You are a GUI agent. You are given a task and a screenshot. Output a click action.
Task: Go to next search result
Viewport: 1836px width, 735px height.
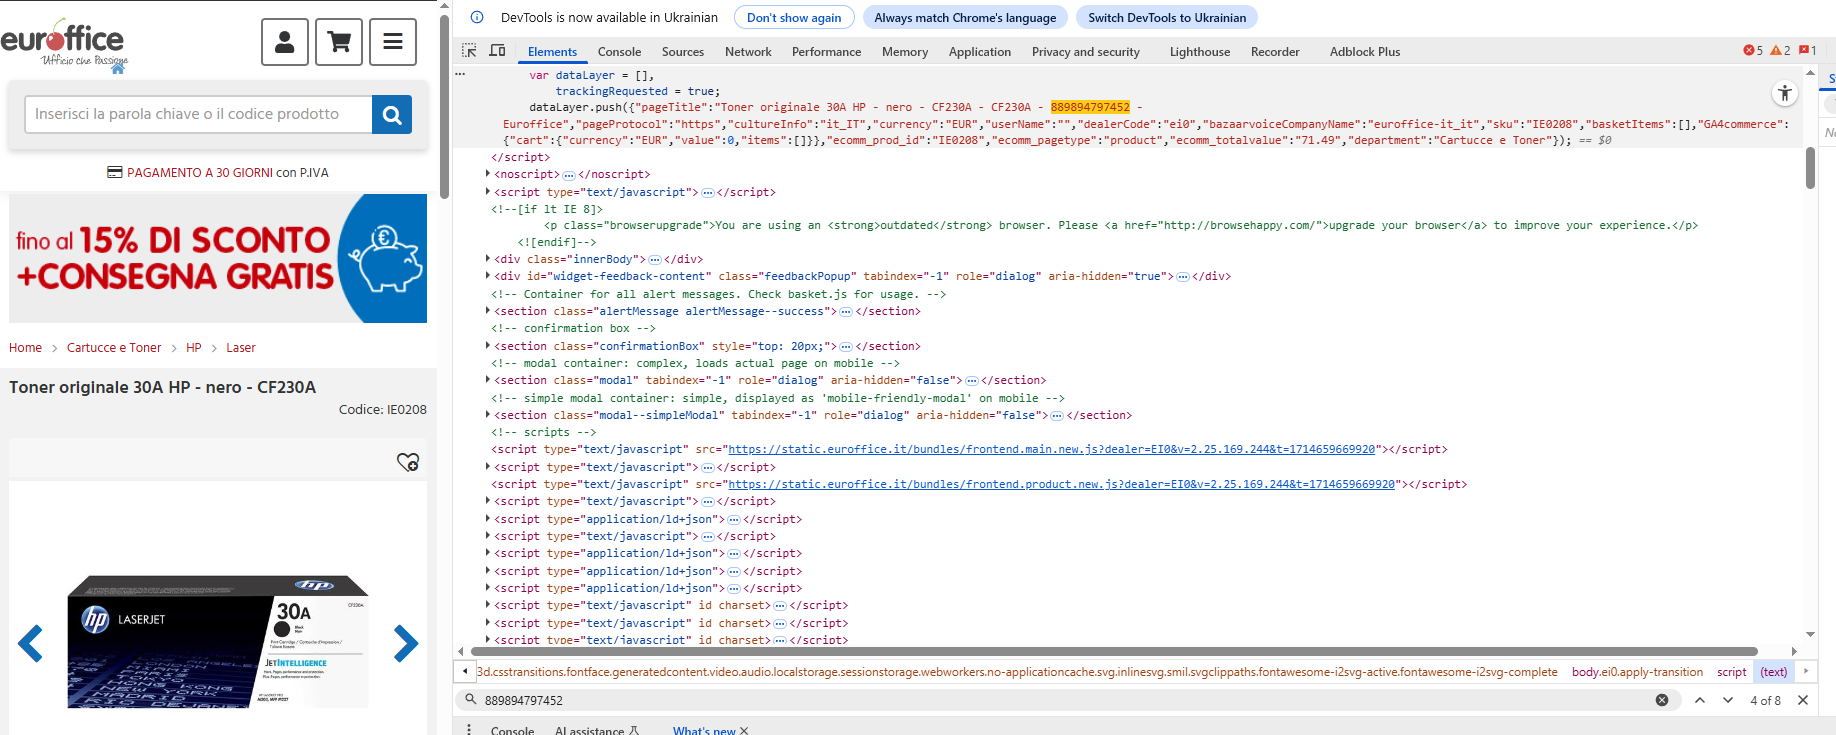point(1728,700)
